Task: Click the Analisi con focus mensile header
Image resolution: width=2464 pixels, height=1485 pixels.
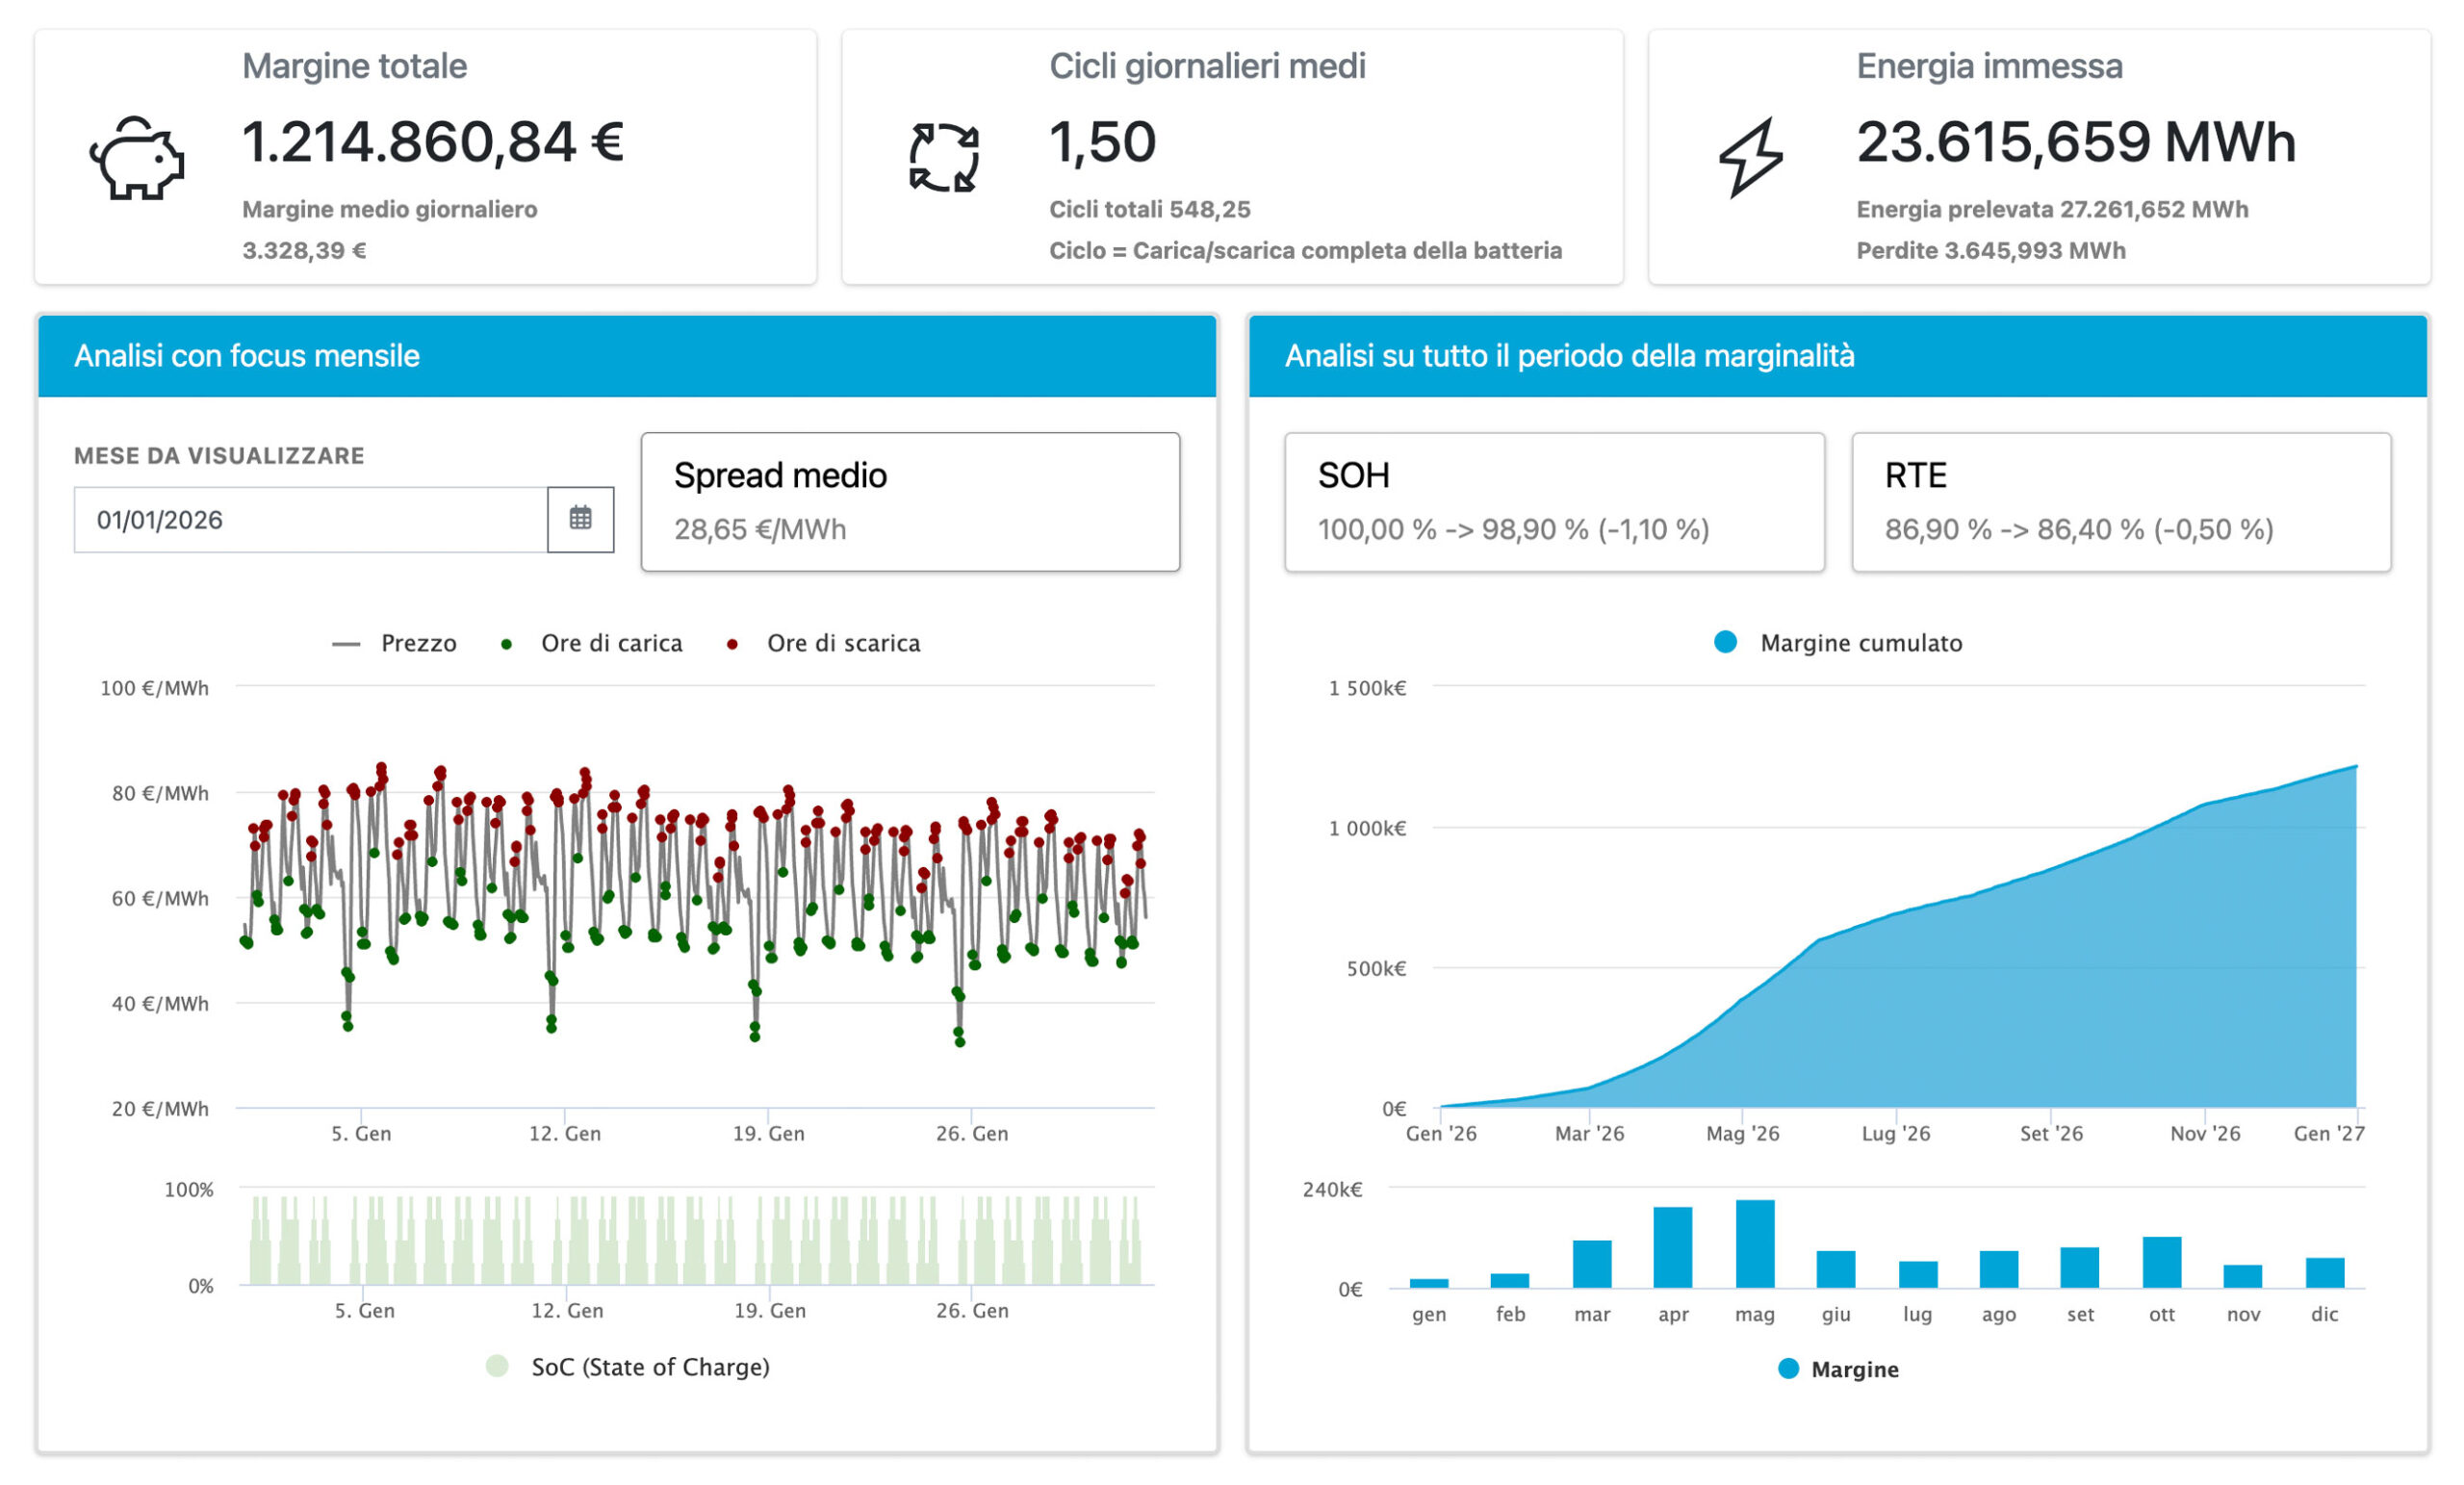Action: (x=627, y=356)
